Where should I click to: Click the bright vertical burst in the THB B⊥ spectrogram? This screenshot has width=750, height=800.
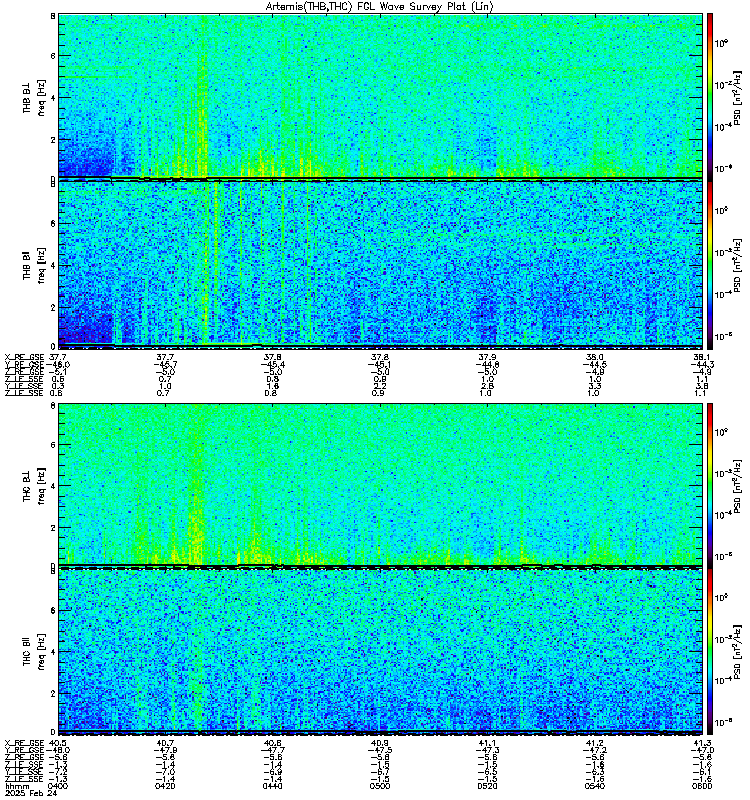tap(203, 97)
